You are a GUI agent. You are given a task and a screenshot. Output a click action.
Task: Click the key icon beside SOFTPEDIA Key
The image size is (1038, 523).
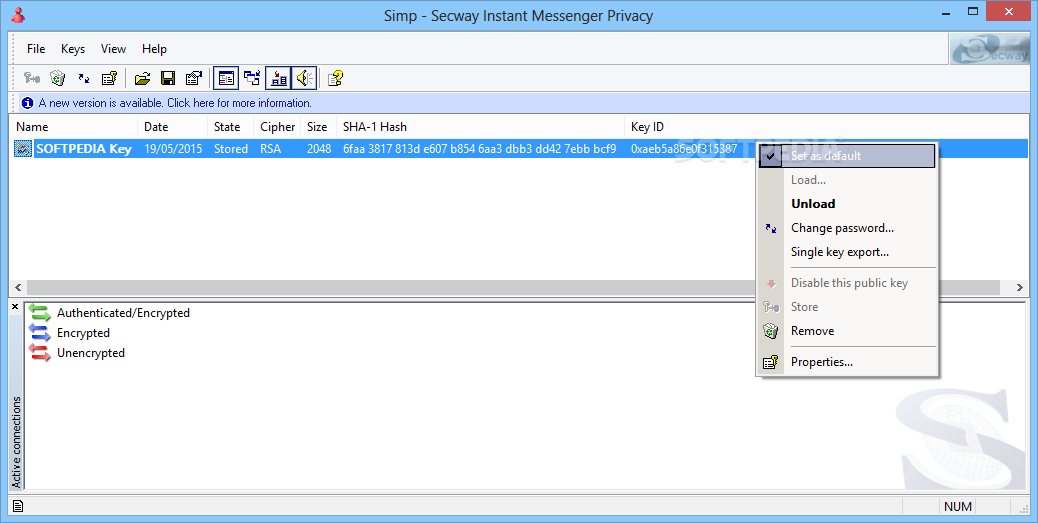pyautogui.click(x=23, y=149)
